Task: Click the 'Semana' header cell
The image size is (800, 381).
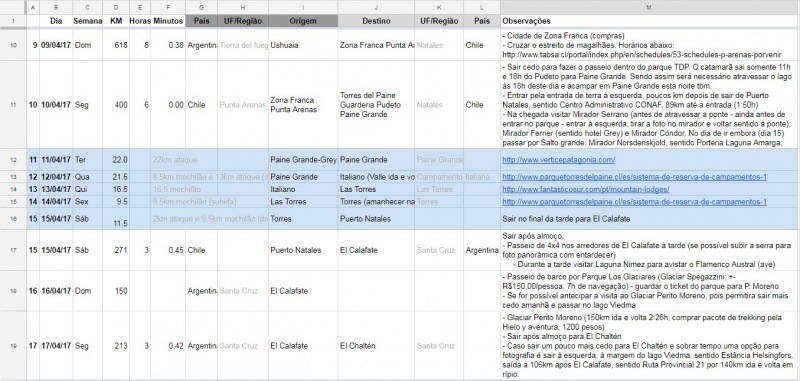Action: (88, 21)
